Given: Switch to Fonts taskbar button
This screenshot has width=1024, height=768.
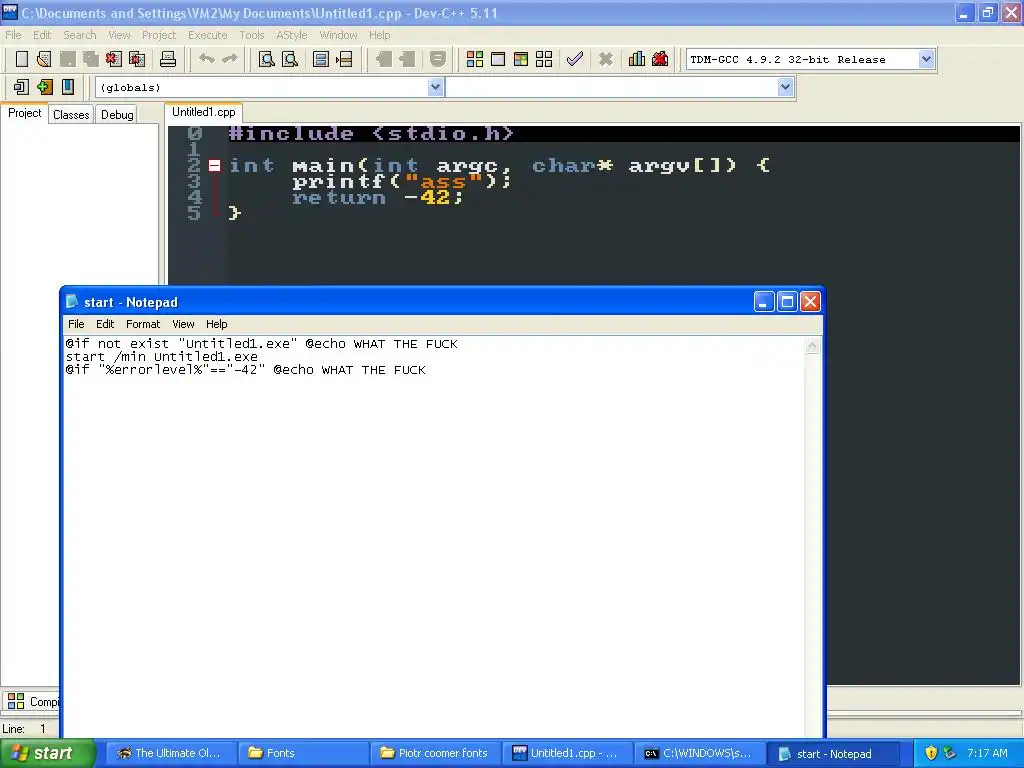Looking at the screenshot, I should tap(303, 753).
